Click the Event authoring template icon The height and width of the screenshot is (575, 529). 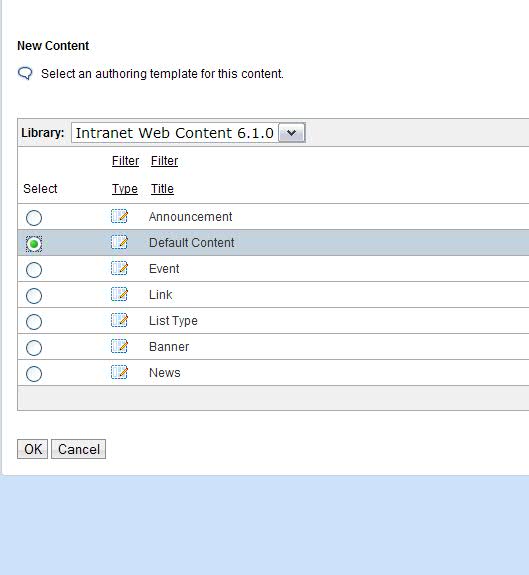tap(119, 268)
